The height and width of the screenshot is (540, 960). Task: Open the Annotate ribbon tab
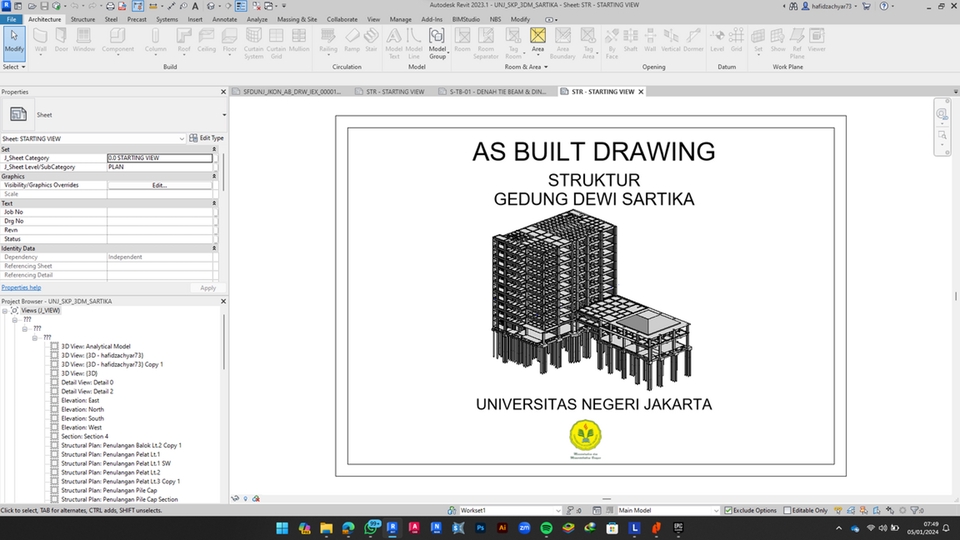click(224, 19)
